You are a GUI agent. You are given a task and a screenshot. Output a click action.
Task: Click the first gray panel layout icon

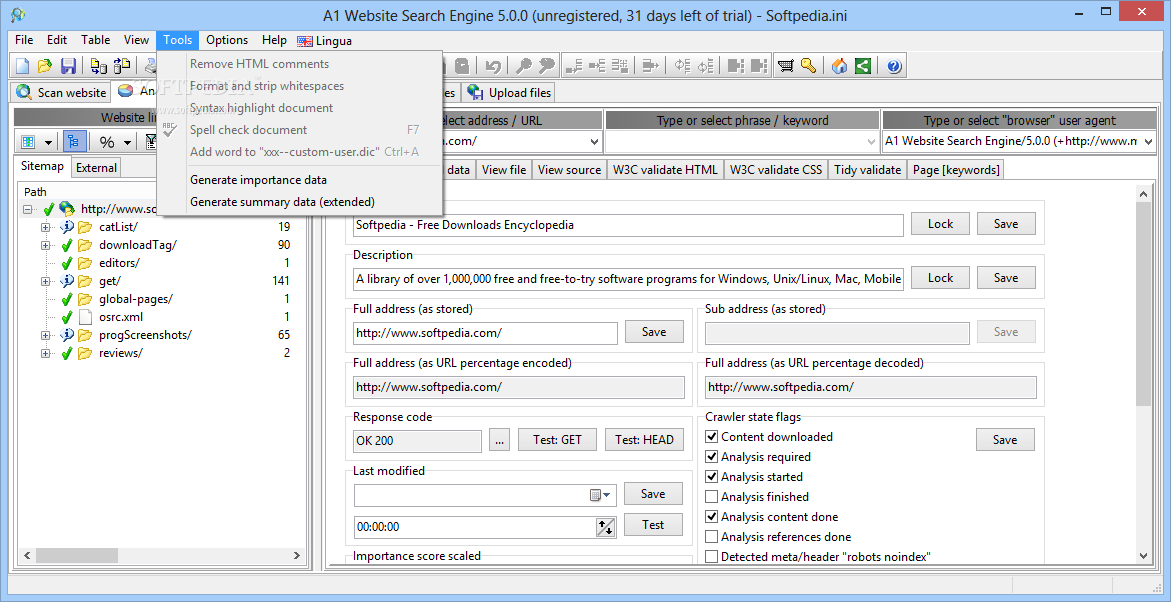pyautogui.click(x=736, y=66)
